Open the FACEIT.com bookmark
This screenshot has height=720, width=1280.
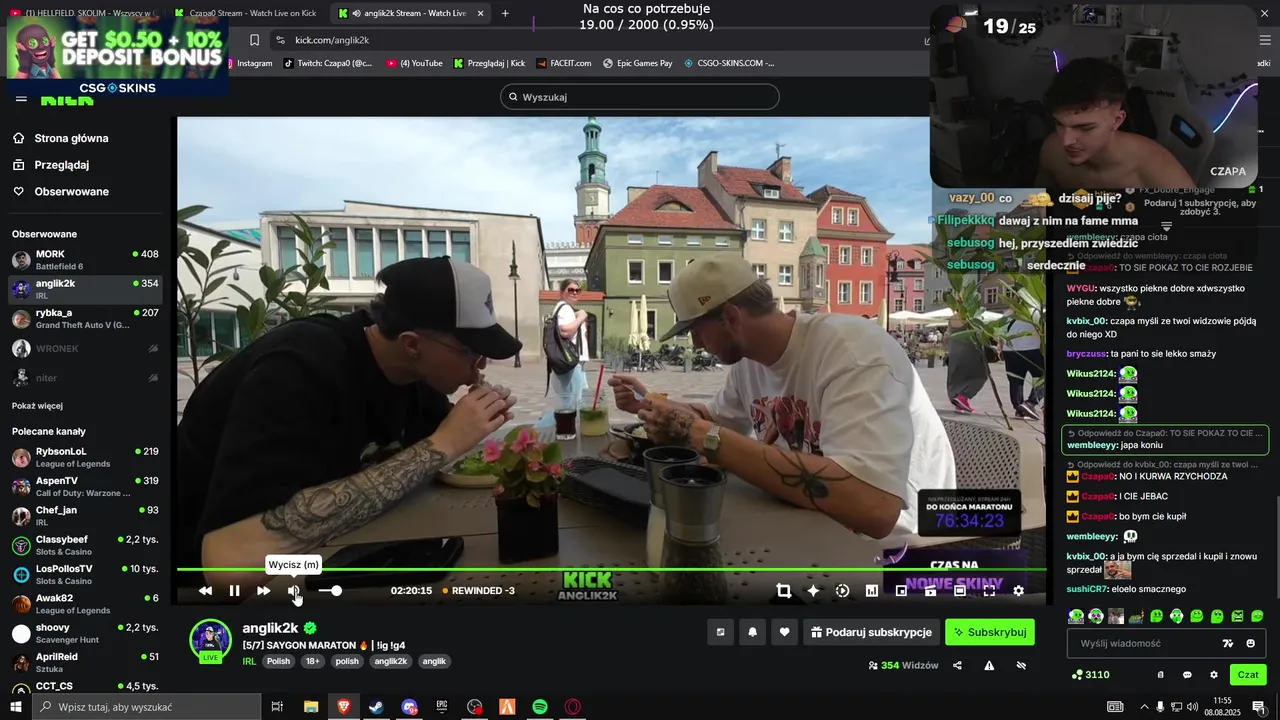click(x=564, y=63)
